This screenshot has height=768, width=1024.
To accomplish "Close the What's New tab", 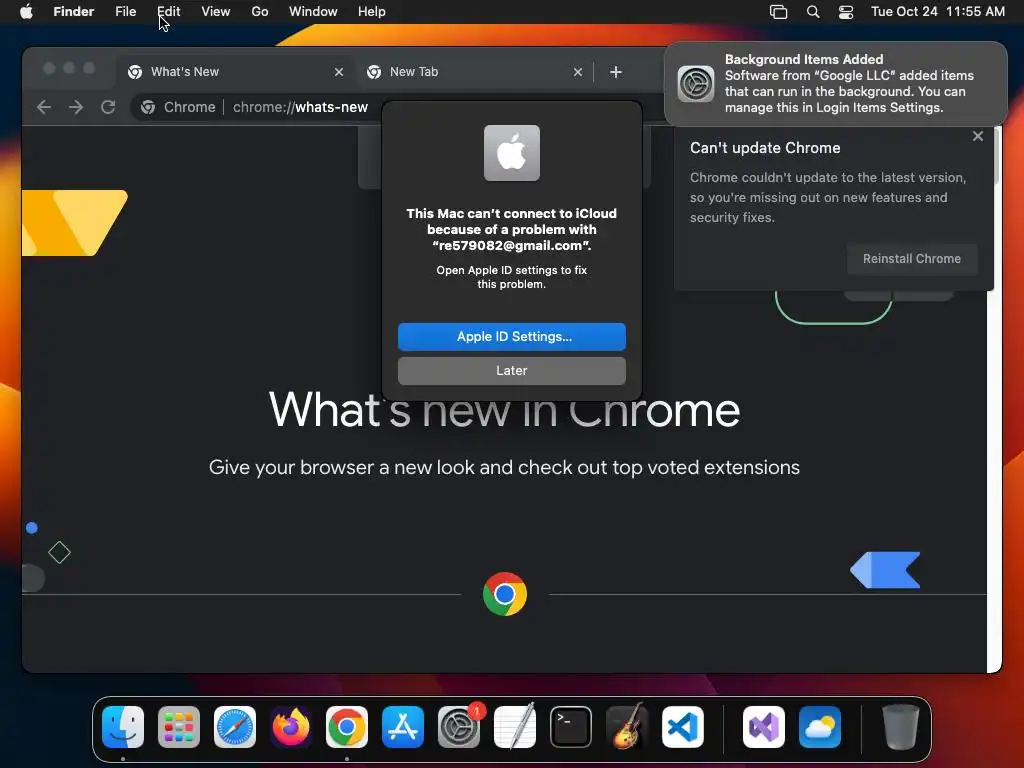I will click(338, 72).
